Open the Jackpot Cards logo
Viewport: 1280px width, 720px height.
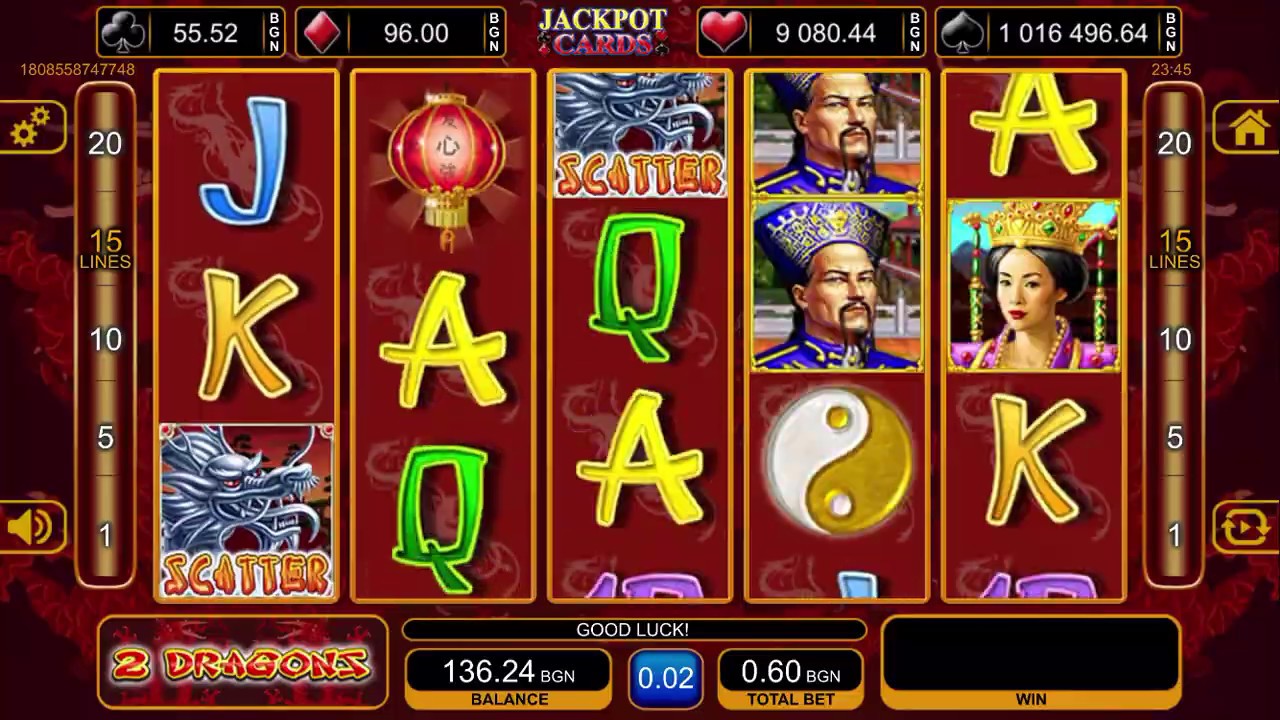pos(601,30)
